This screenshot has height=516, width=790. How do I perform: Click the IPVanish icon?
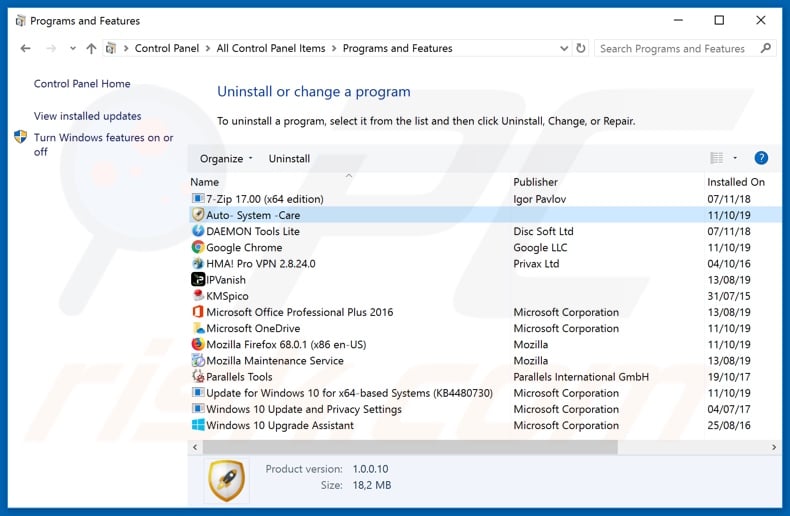coord(198,279)
